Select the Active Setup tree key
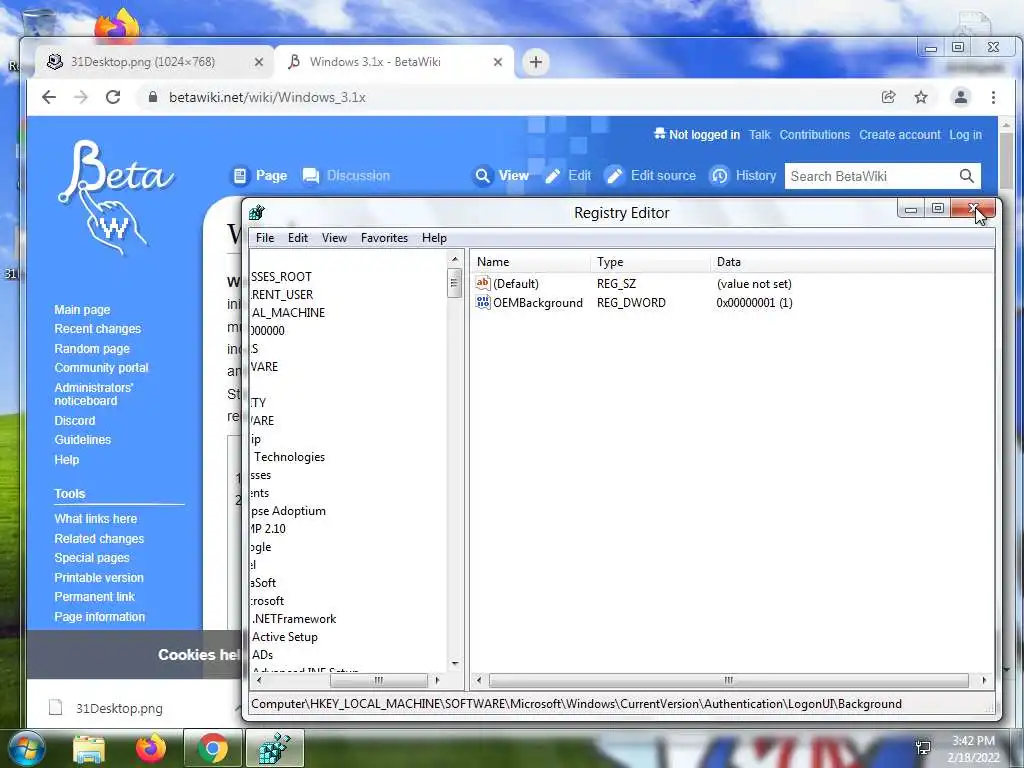Image resolution: width=1024 pixels, height=768 pixels. click(x=285, y=637)
